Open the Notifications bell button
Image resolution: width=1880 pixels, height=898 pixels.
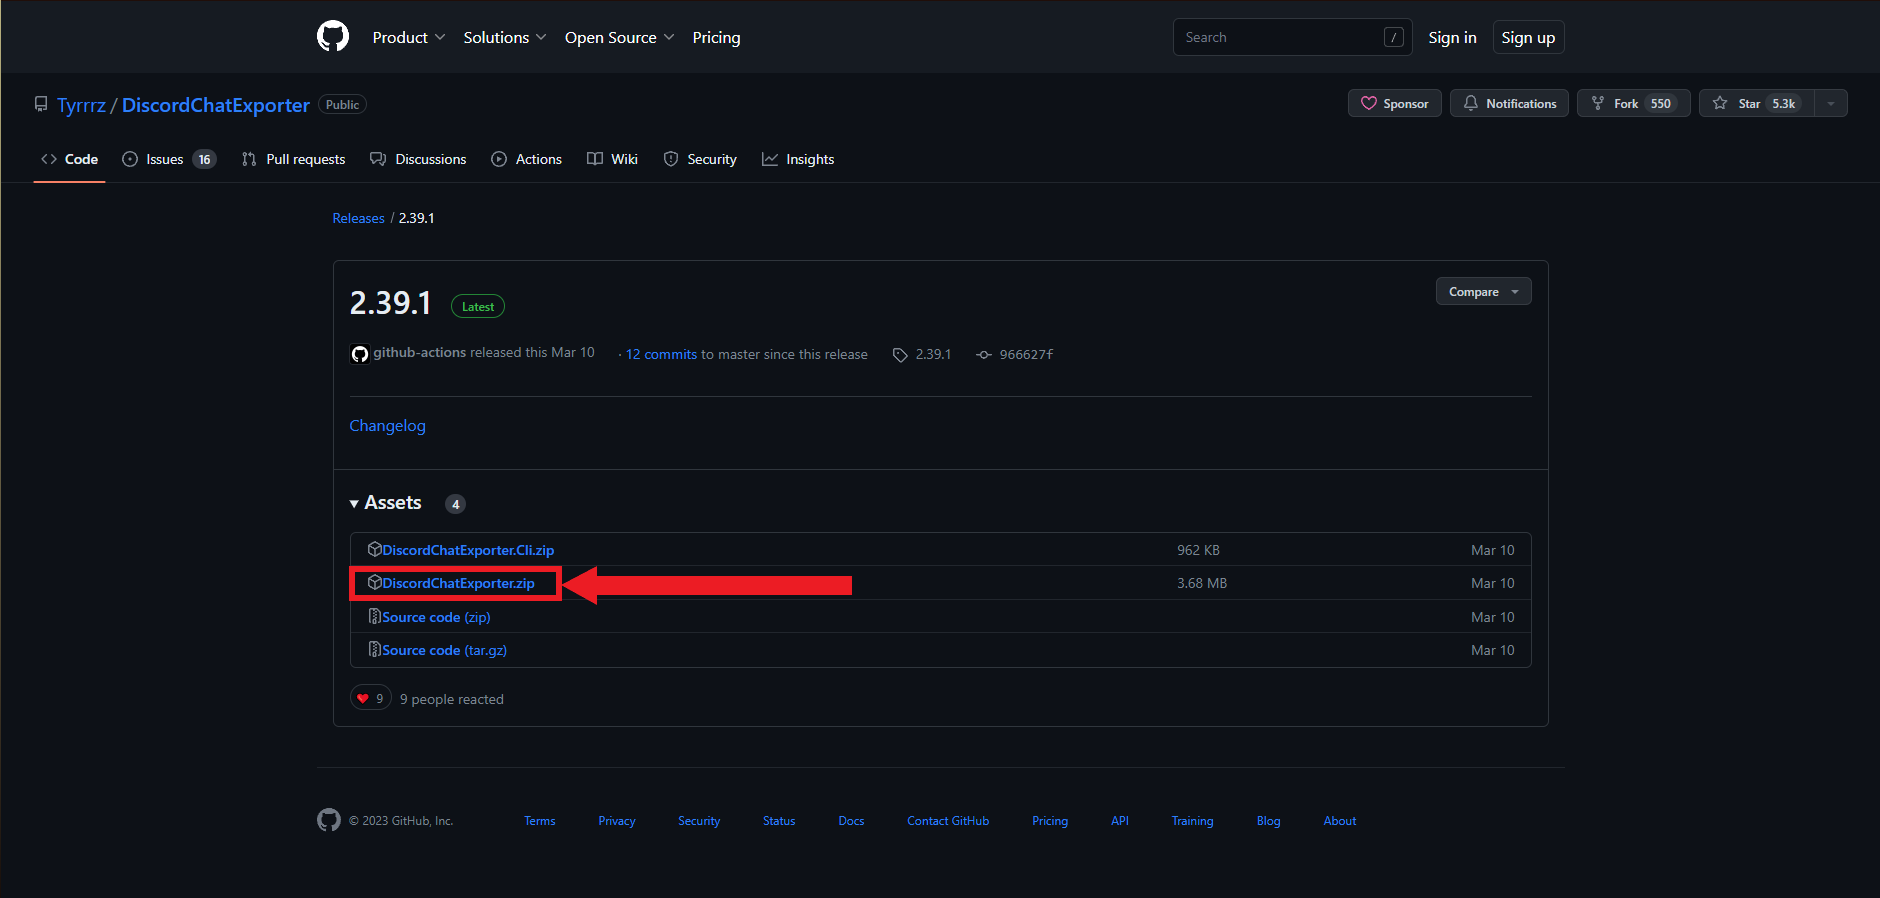tap(1509, 104)
